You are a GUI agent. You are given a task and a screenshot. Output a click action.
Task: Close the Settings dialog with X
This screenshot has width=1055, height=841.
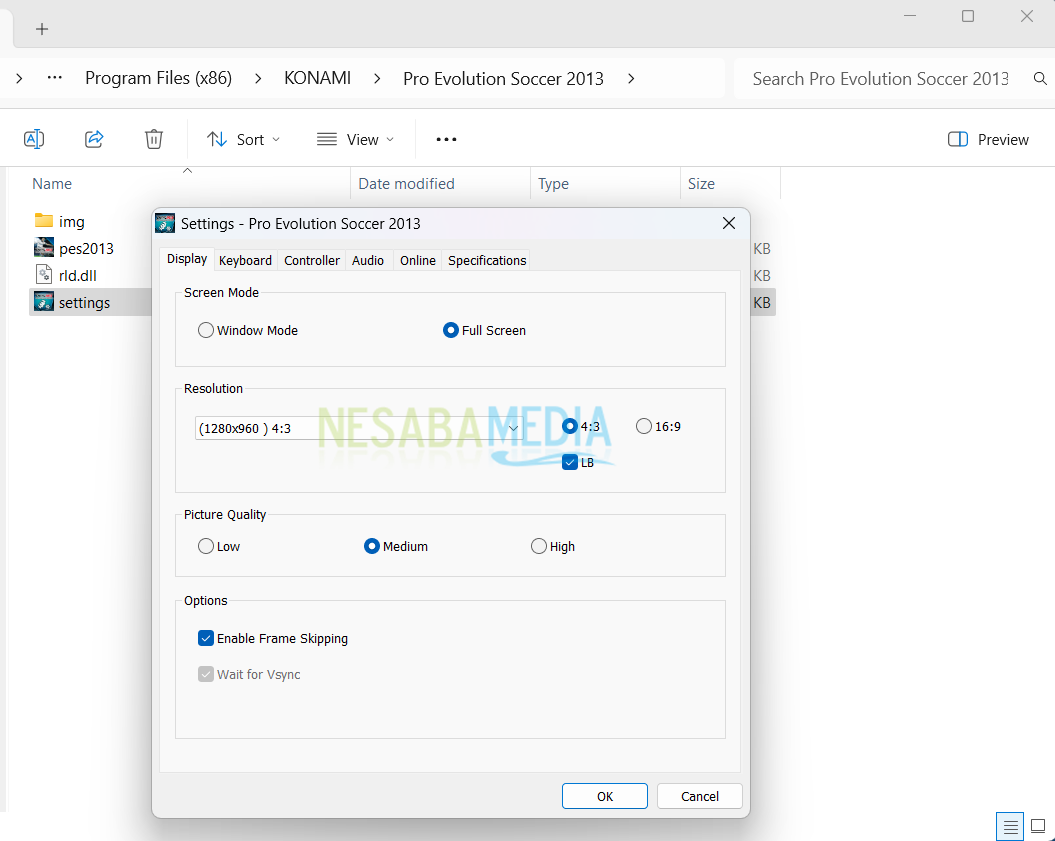click(729, 223)
